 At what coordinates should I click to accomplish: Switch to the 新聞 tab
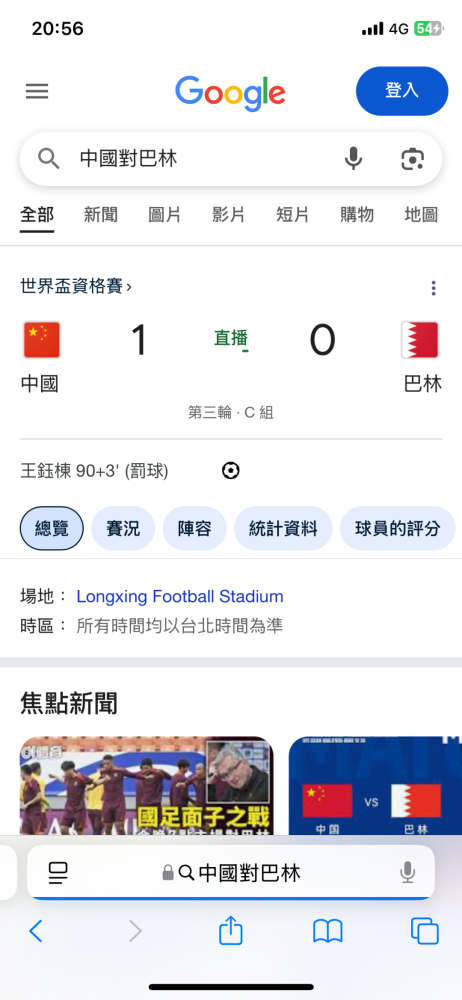101,214
